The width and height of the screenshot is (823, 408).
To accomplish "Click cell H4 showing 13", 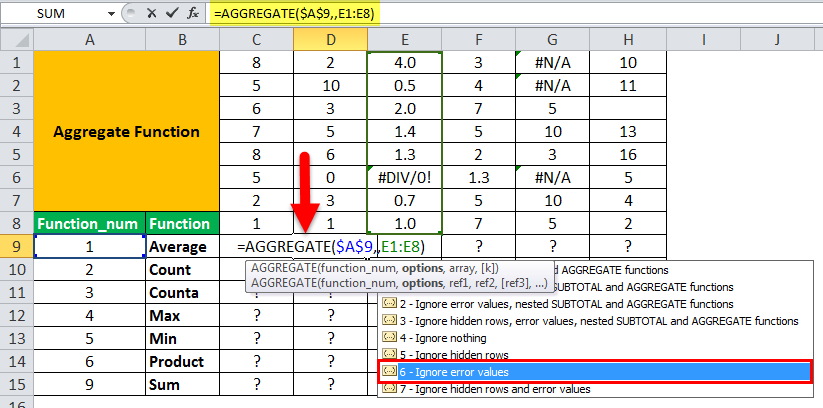I will tap(628, 131).
